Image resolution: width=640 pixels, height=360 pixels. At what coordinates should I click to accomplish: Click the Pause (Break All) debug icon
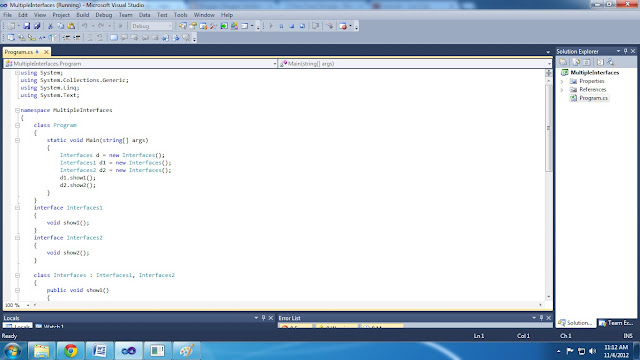click(281, 26)
